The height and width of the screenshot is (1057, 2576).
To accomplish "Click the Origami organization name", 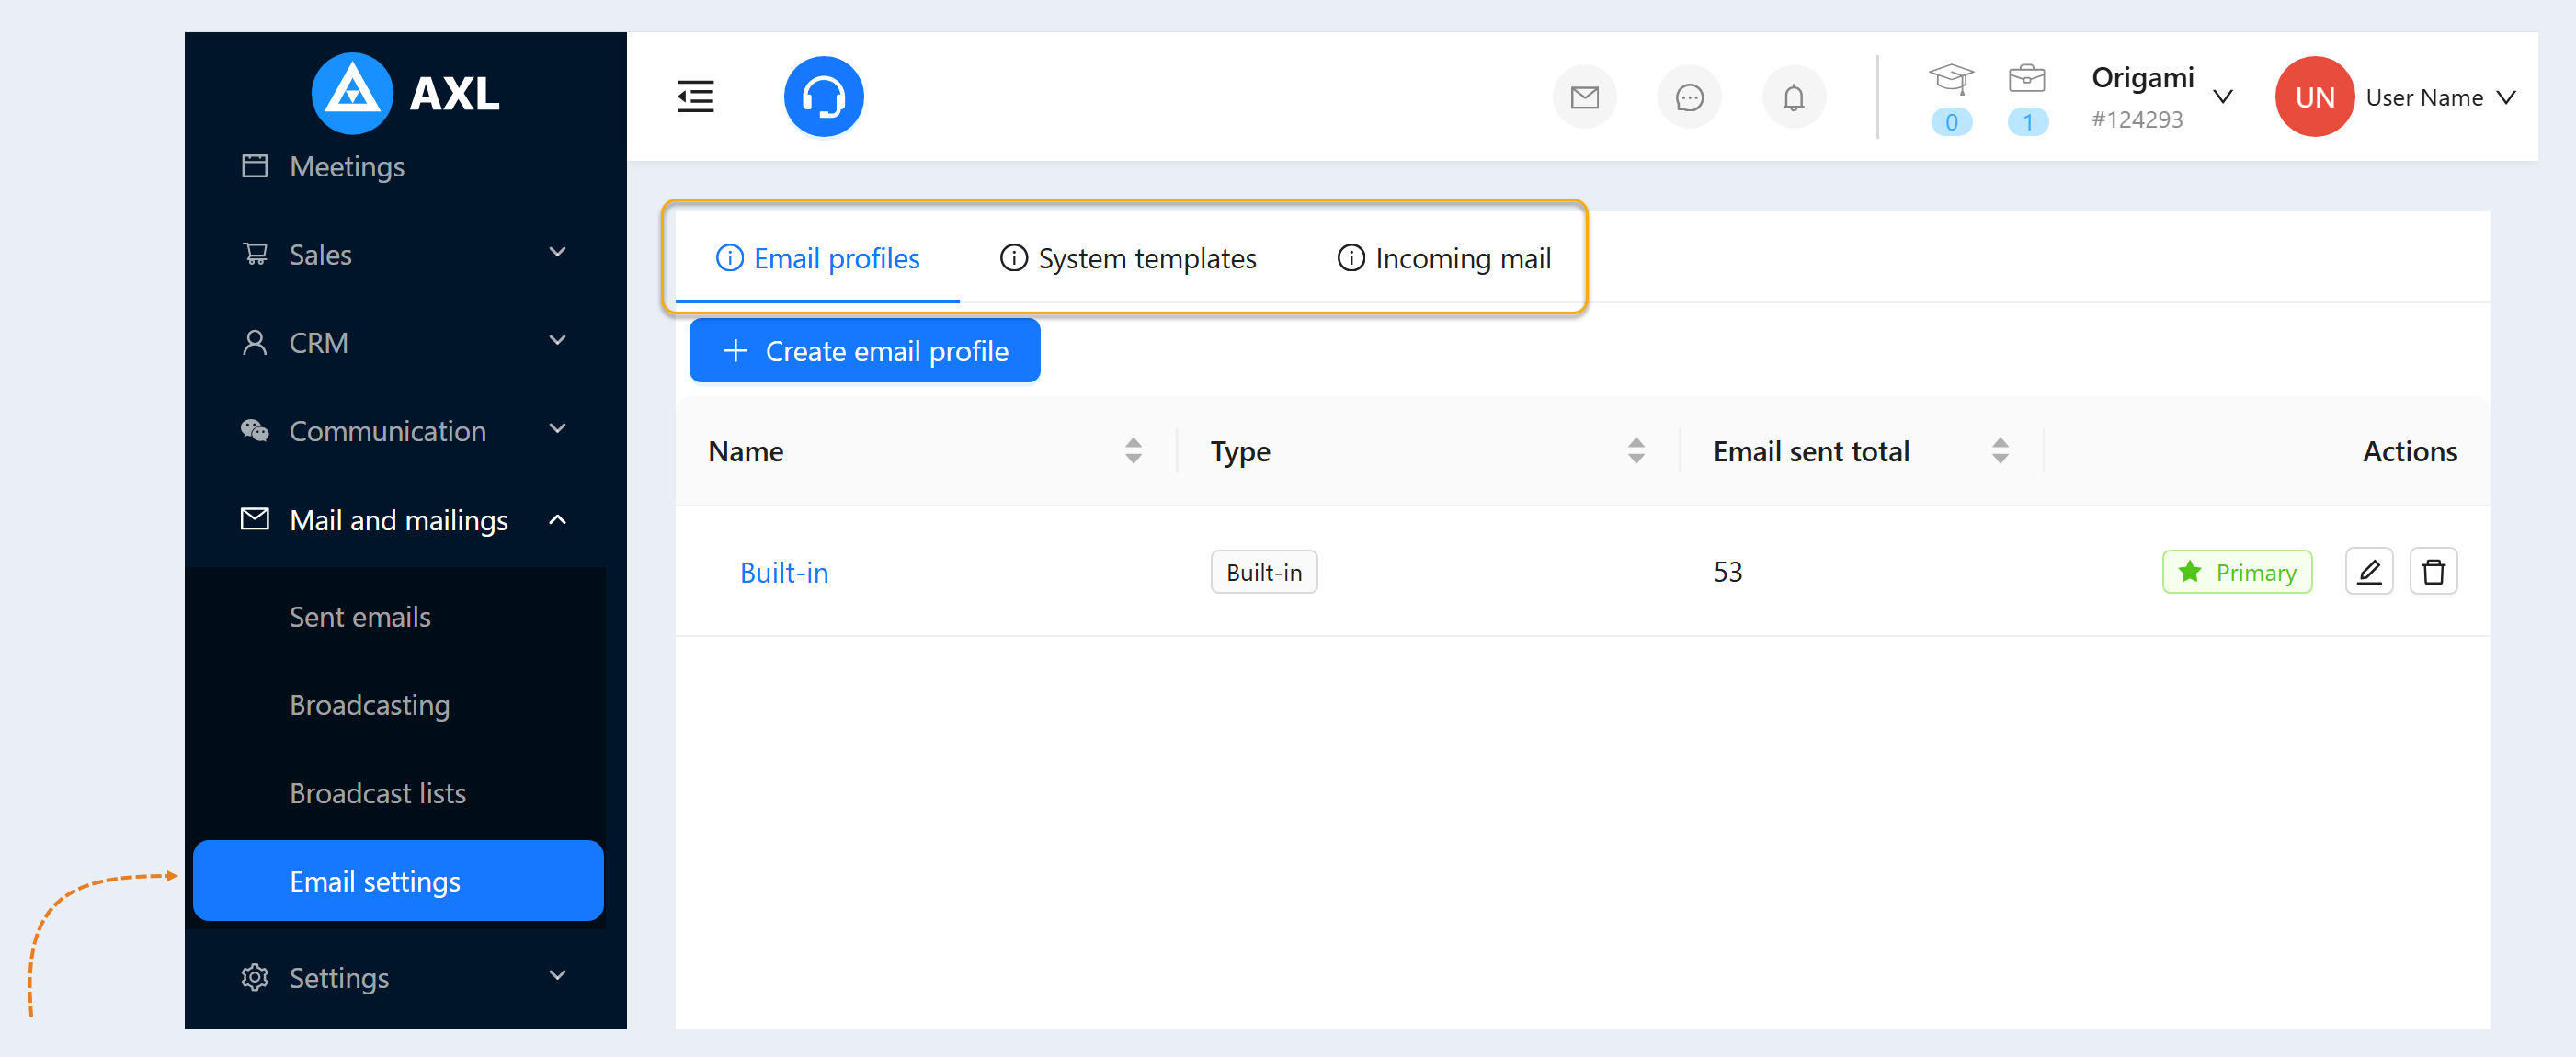I will click(2142, 77).
